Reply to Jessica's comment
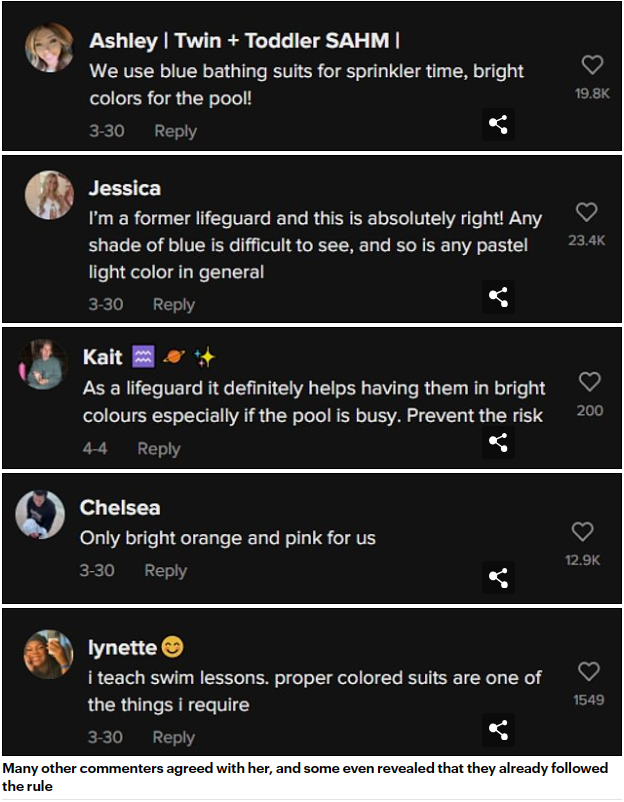 [x=173, y=304]
